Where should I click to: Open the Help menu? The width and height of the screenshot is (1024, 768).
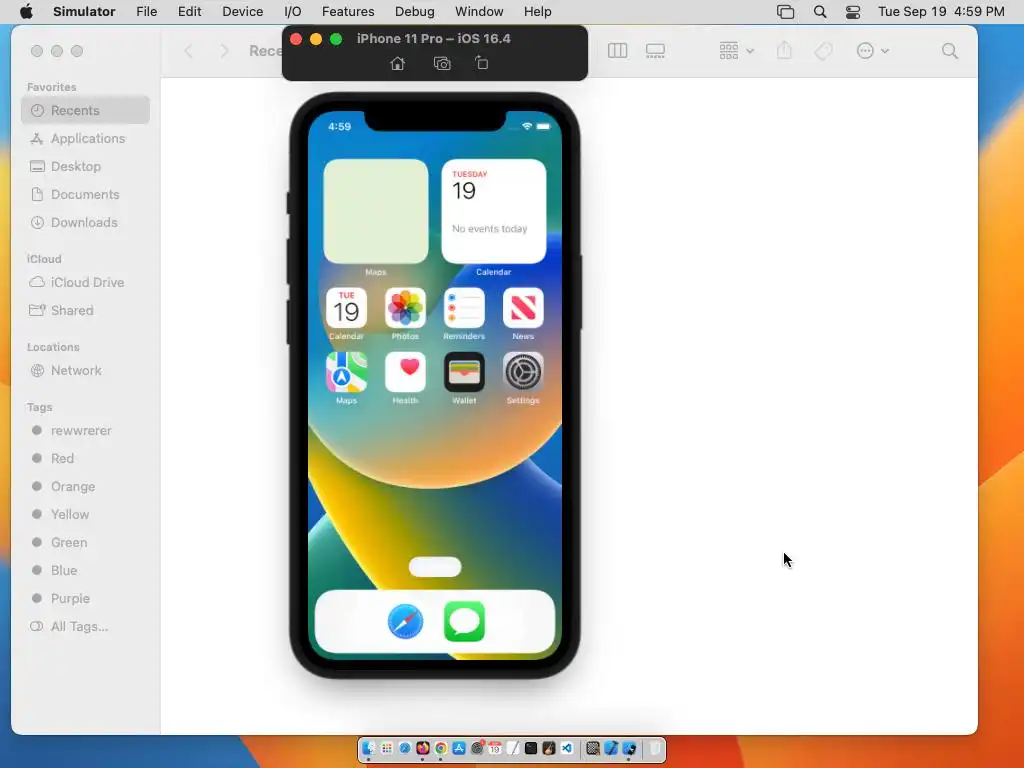pyautogui.click(x=537, y=12)
